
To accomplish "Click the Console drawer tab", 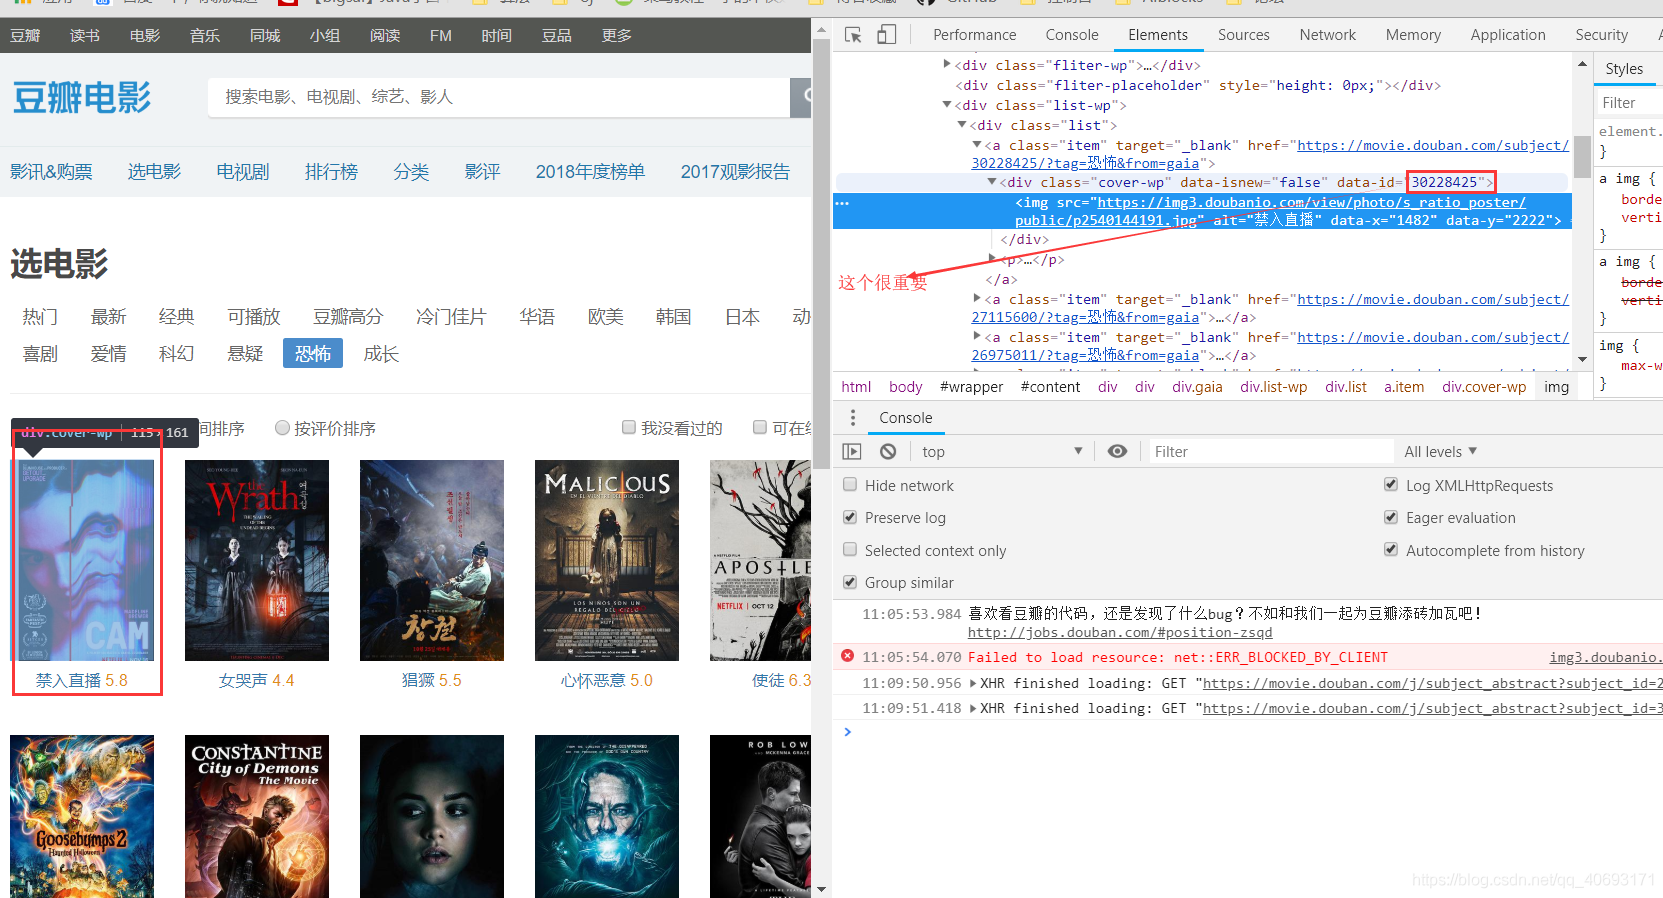I will click(905, 417).
